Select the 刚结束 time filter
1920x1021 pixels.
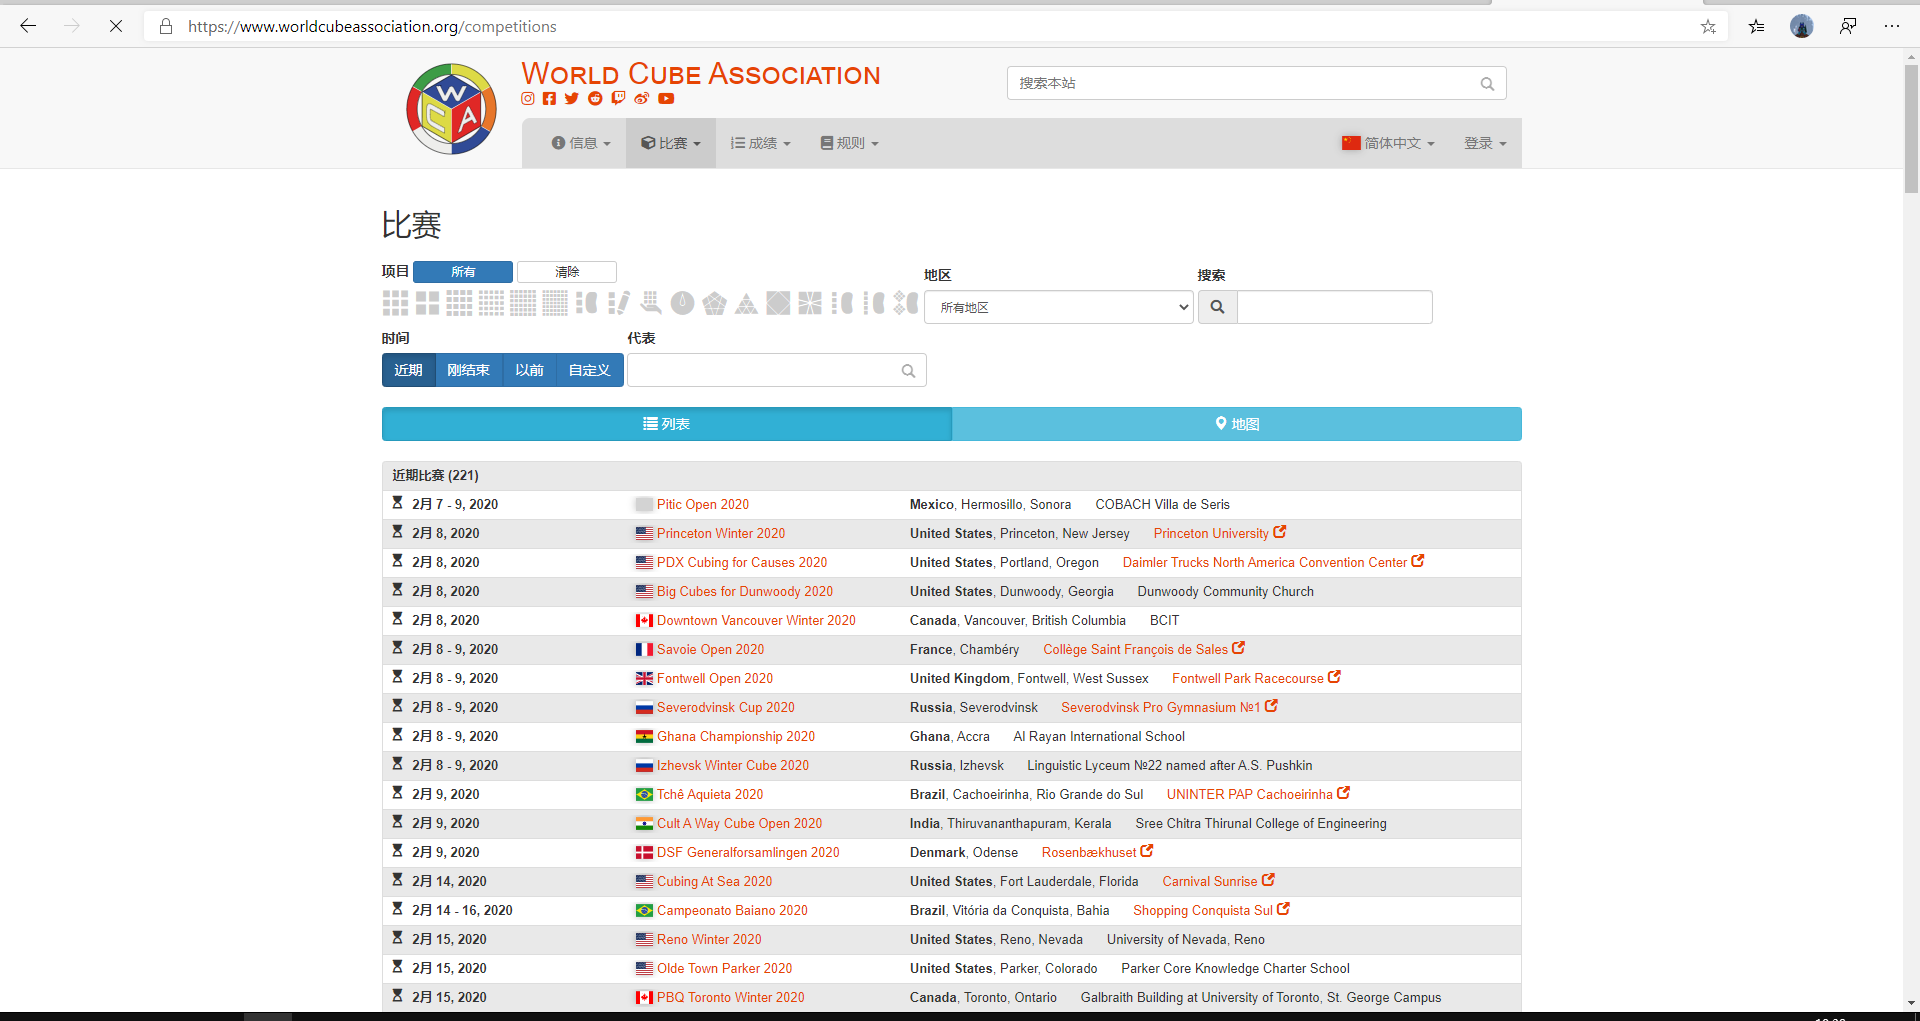point(468,370)
